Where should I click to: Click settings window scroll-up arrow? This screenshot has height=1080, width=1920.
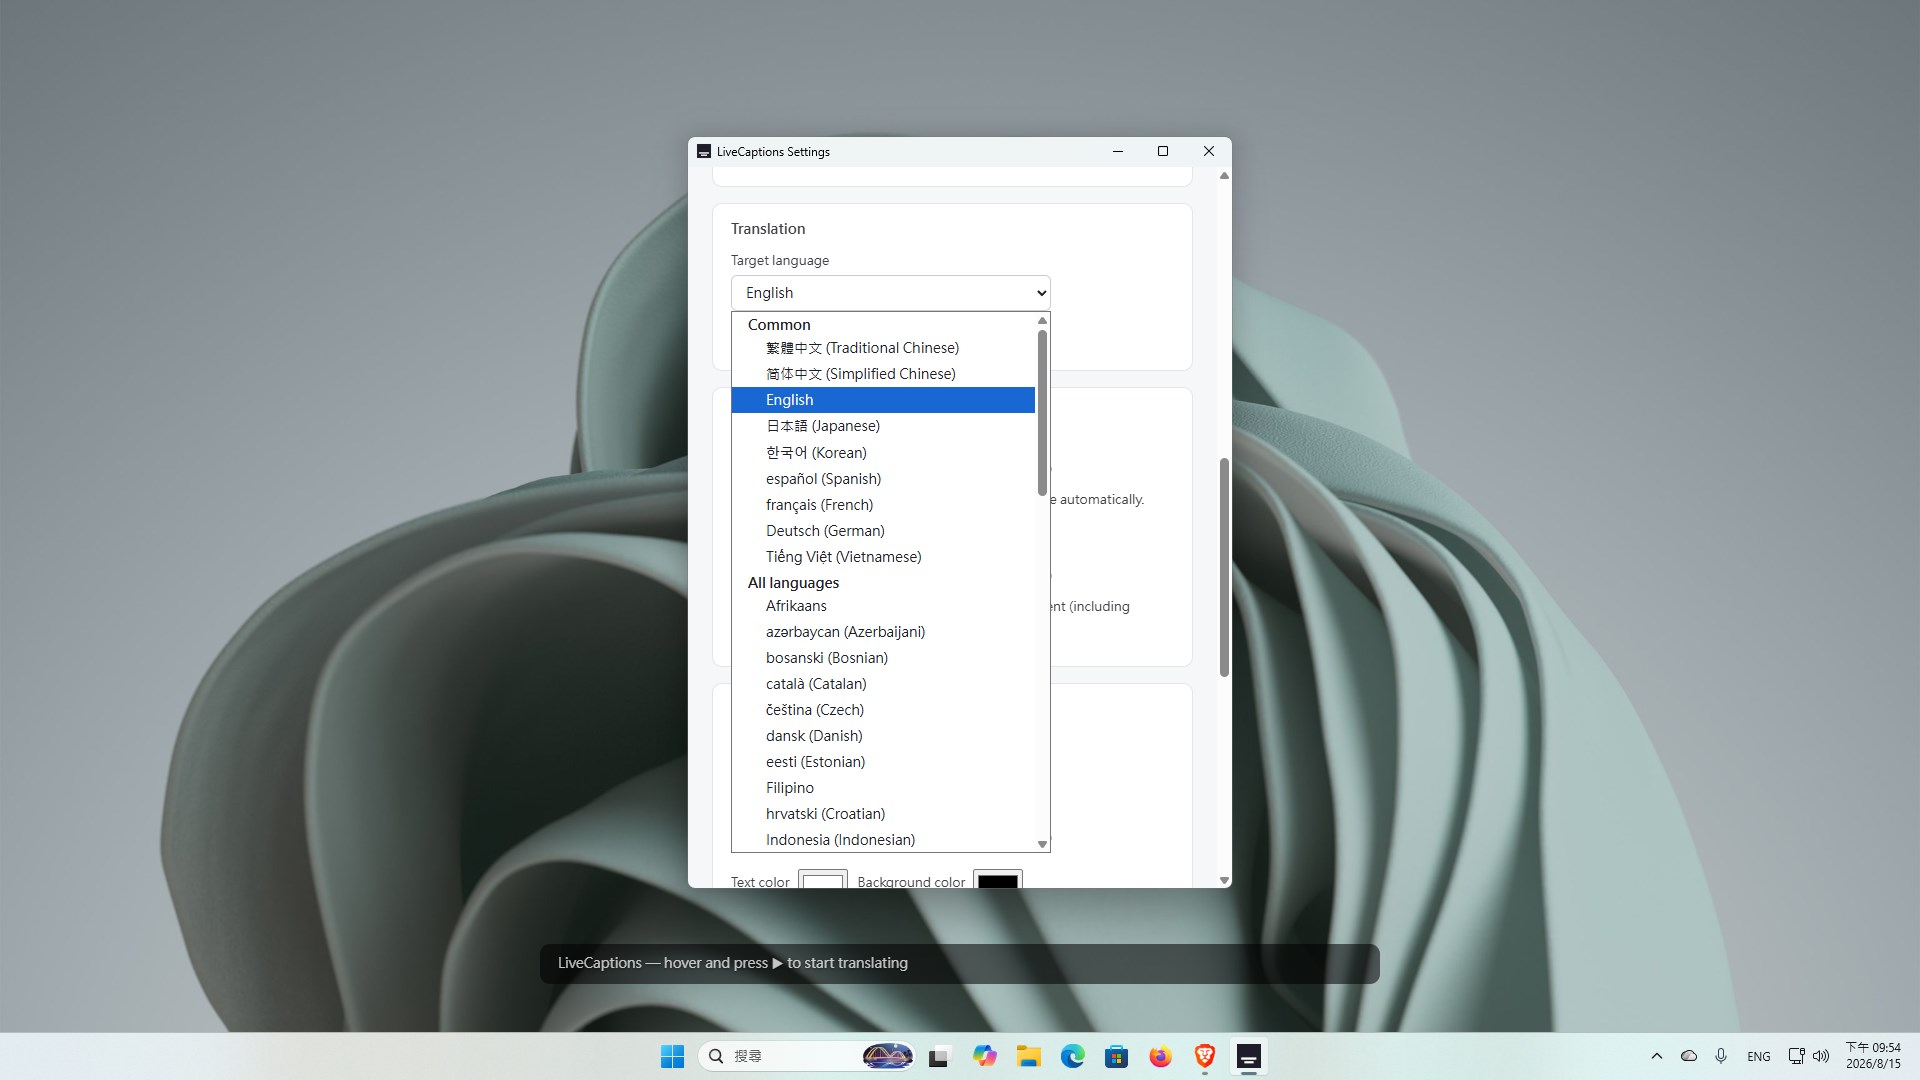pyautogui.click(x=1224, y=176)
